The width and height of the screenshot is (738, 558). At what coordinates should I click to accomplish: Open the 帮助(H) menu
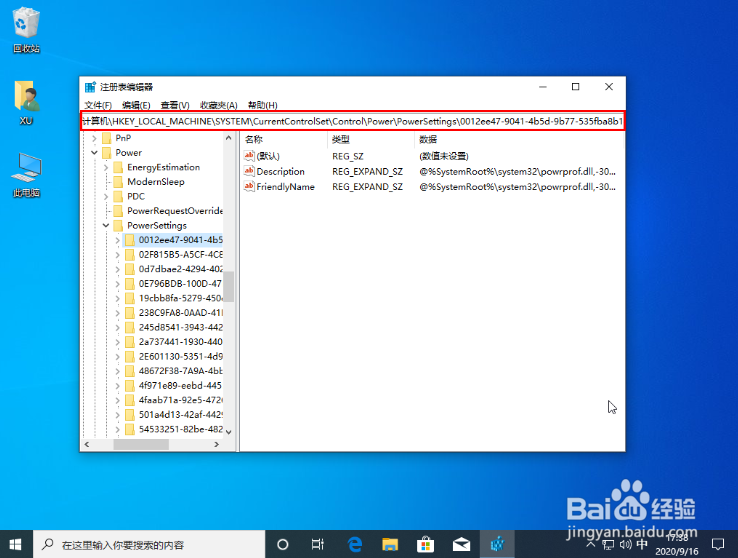[x=263, y=105]
